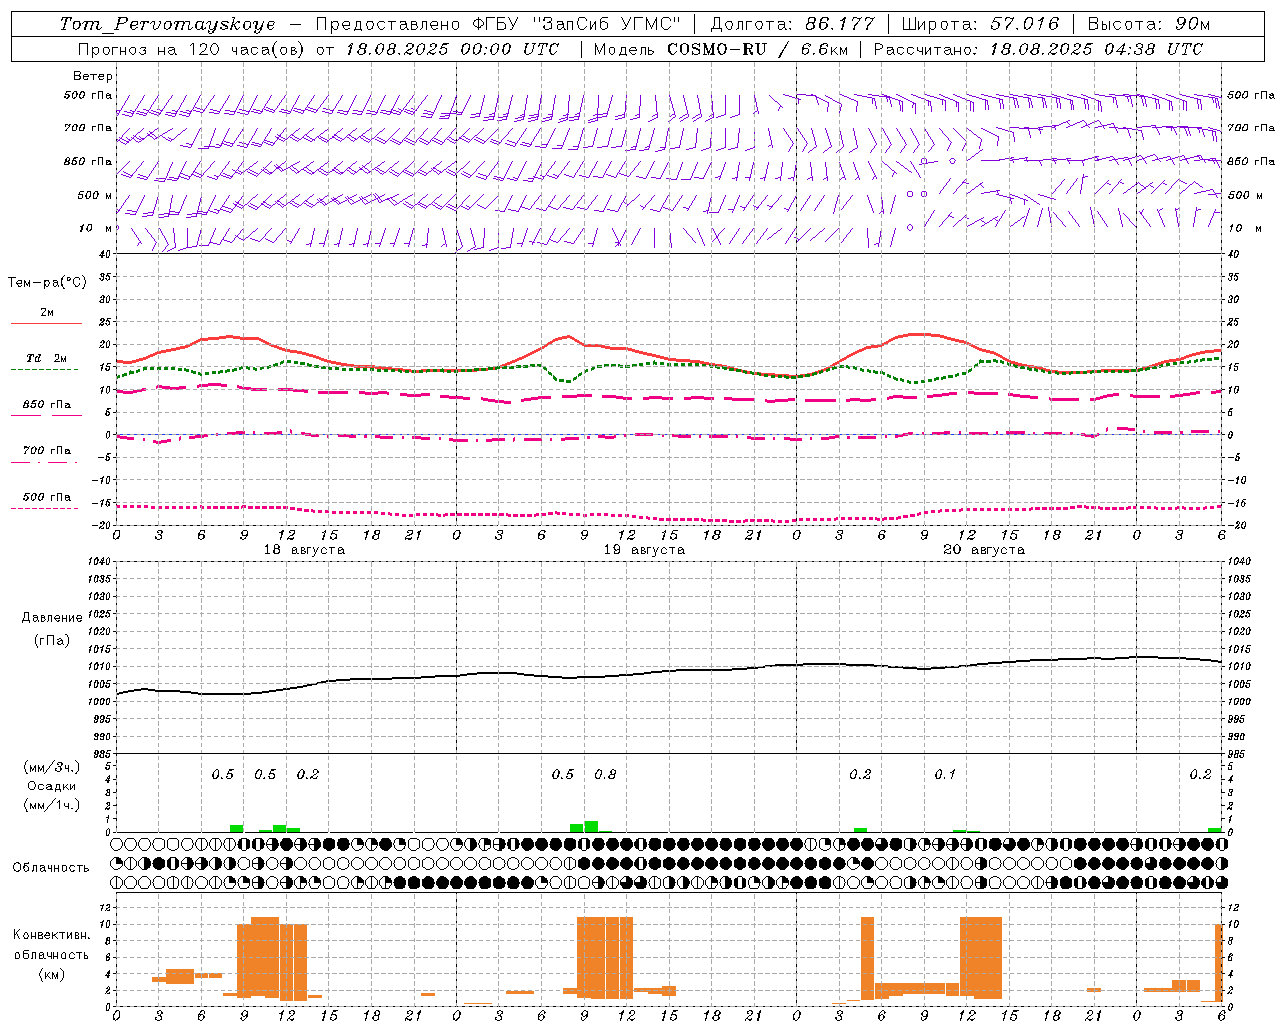This screenshot has width=1280, height=1024.
Task: Click the "10 м" wind level label on left
Action: point(95,228)
